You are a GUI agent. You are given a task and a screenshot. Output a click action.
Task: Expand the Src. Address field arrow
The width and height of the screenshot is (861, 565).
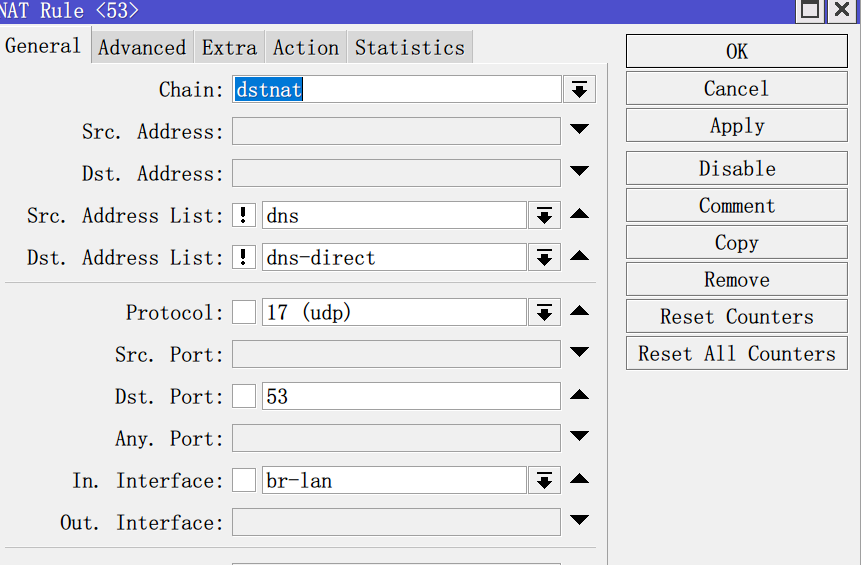click(x=579, y=131)
